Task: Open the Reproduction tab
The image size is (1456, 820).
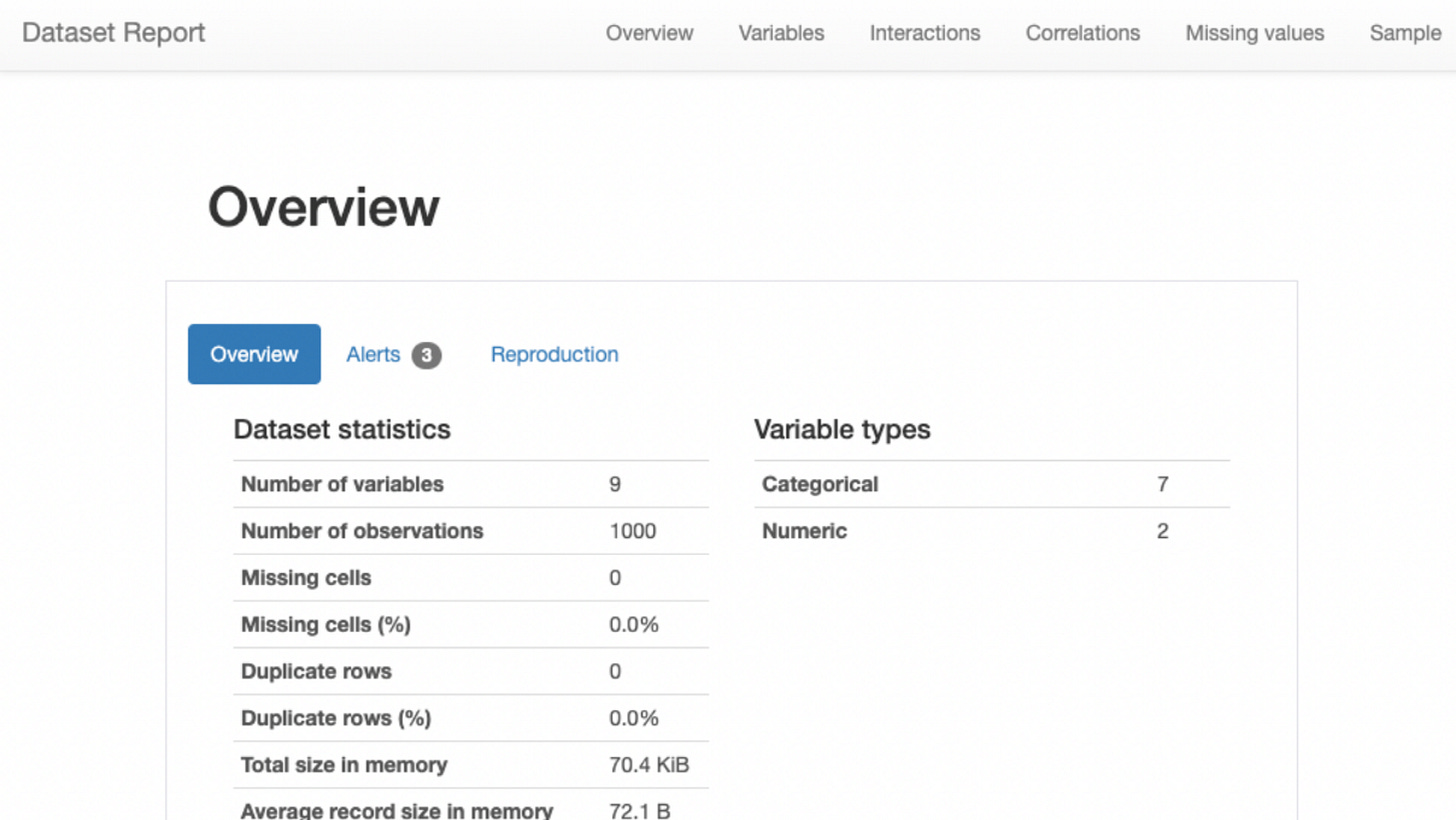Action: tap(553, 354)
